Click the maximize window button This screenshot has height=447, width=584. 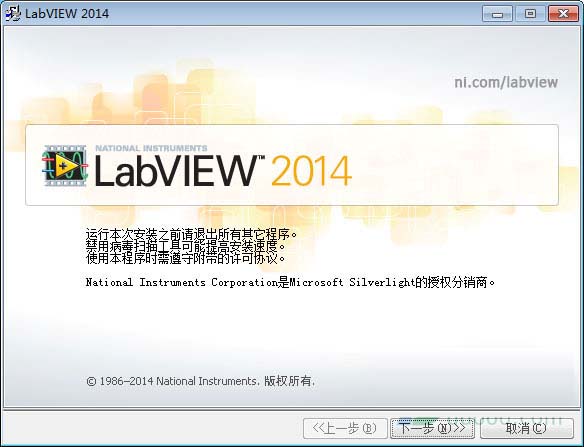530,14
